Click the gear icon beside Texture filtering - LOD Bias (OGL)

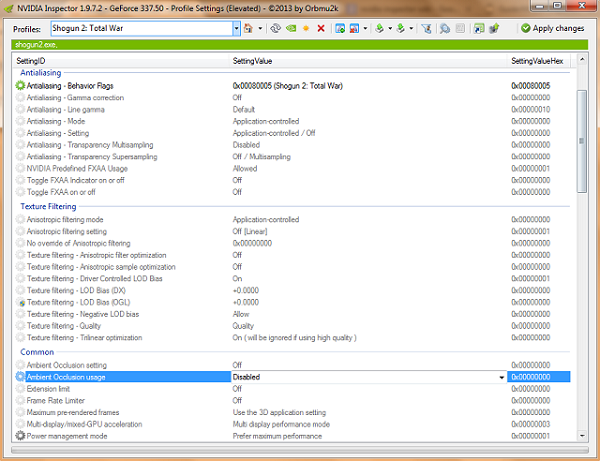pyautogui.click(x=20, y=302)
